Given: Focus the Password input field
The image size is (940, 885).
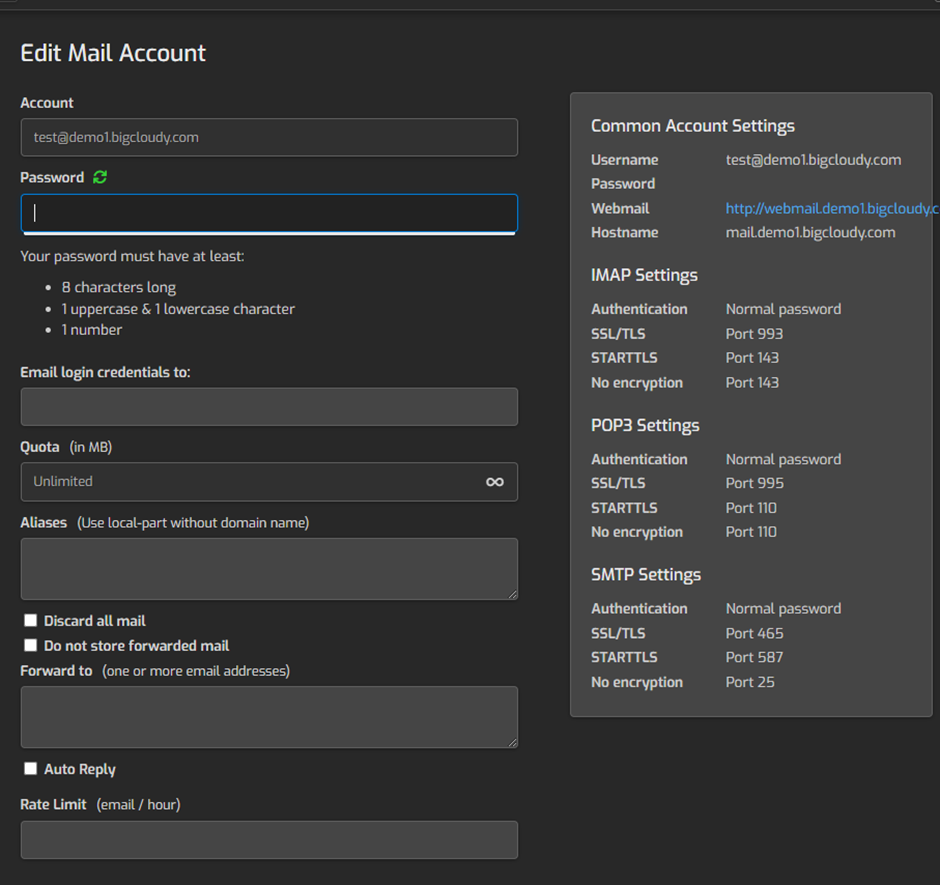Looking at the screenshot, I should [x=268, y=213].
